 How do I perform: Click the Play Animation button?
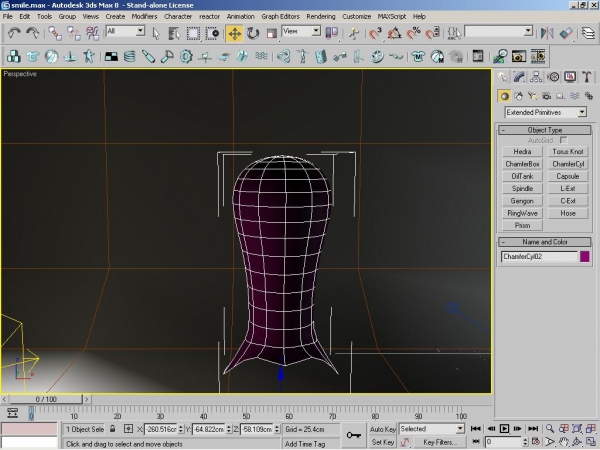click(x=504, y=429)
